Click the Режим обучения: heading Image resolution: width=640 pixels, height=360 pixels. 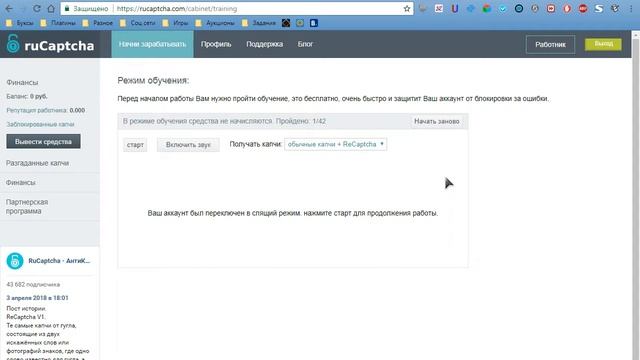coord(153,80)
